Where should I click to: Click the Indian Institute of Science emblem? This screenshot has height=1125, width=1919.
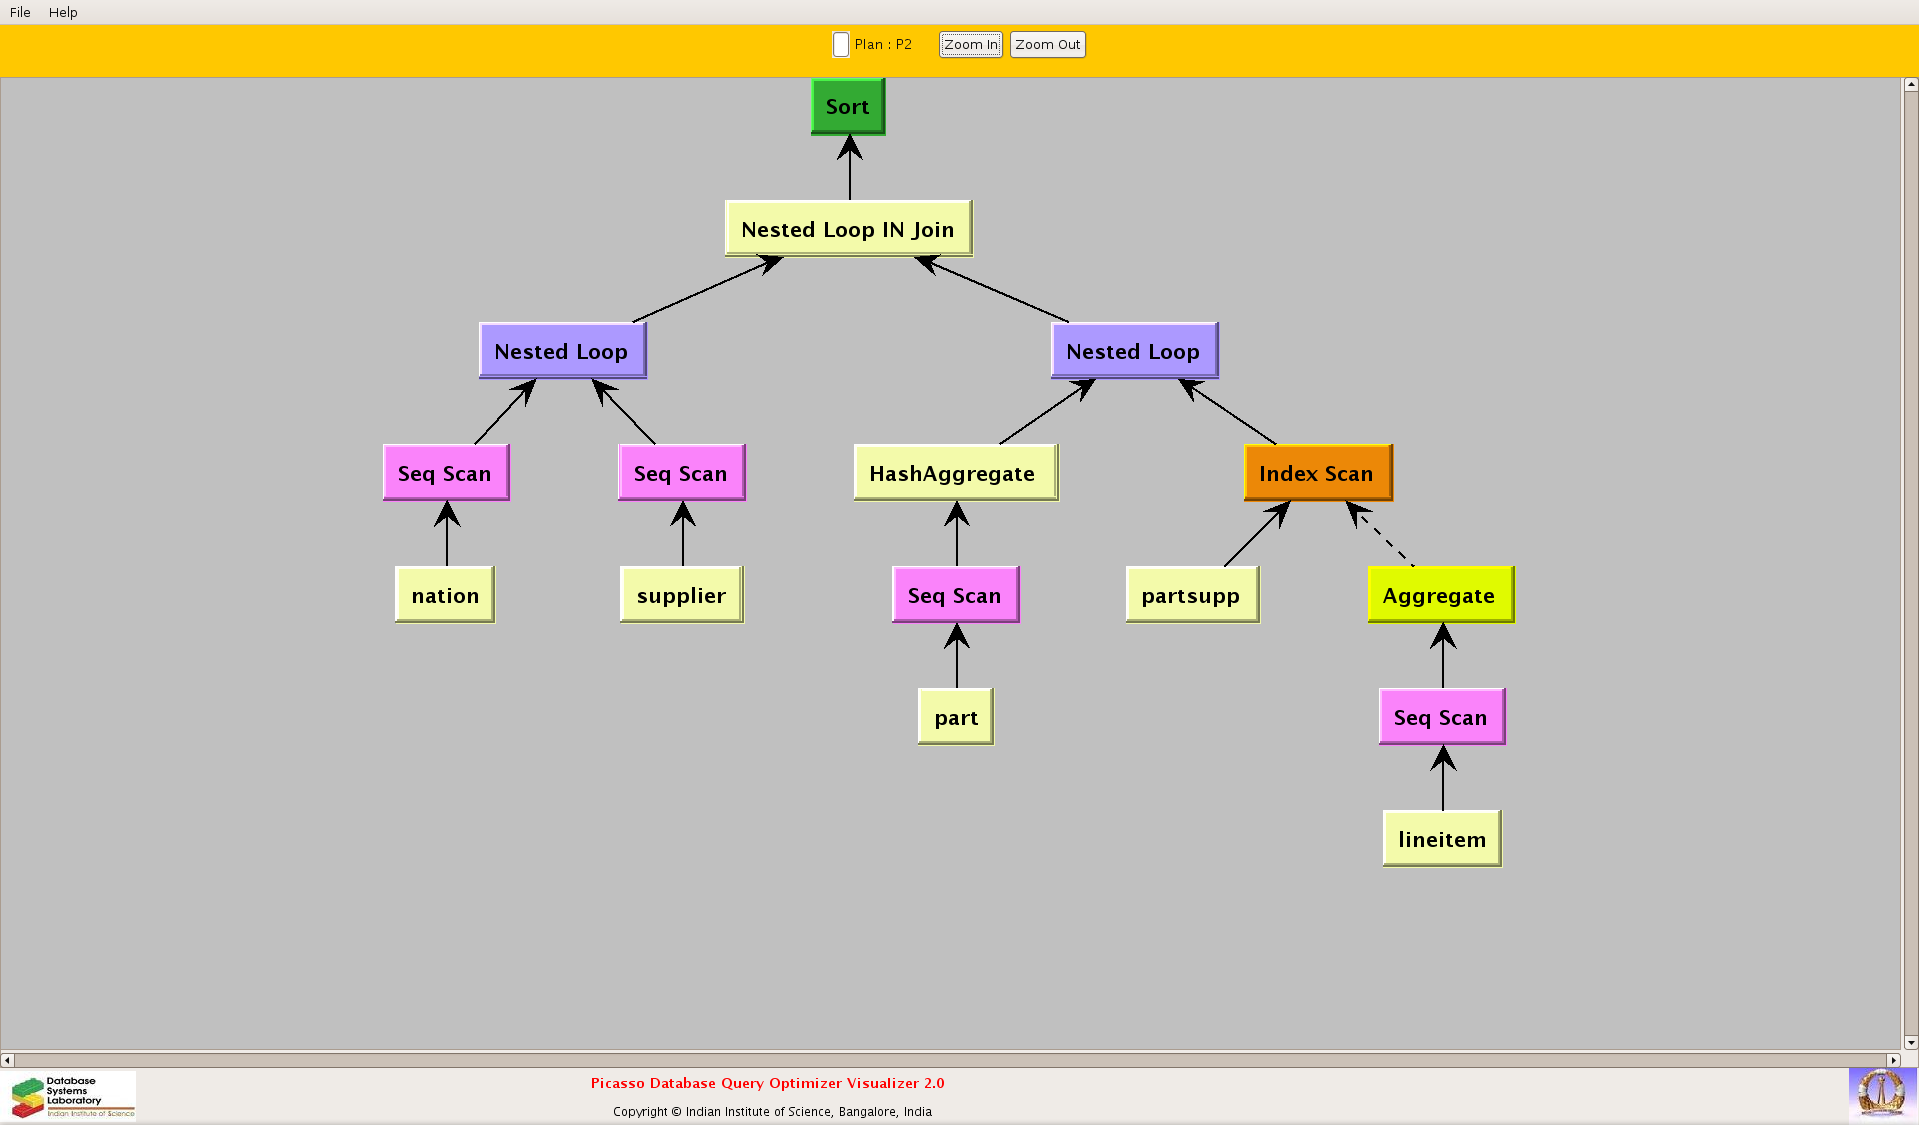[1881, 1093]
